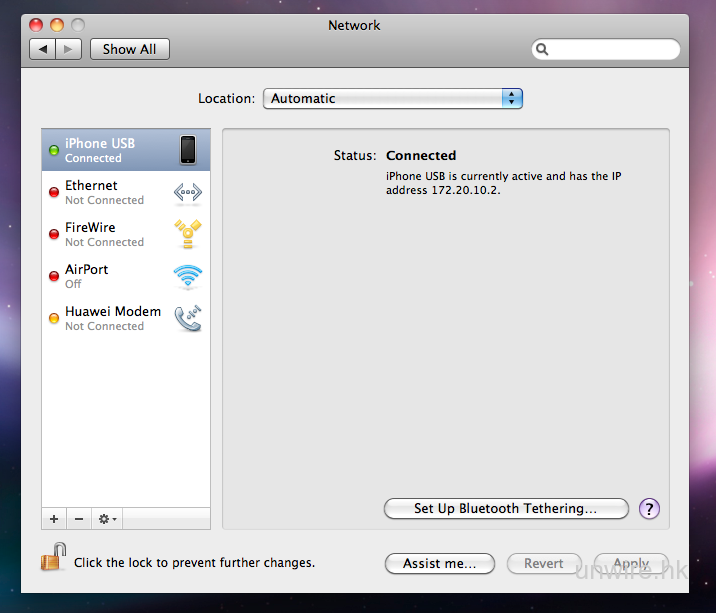Click the Ethernet arrows icon
This screenshot has width=716, height=613.
coord(187,192)
